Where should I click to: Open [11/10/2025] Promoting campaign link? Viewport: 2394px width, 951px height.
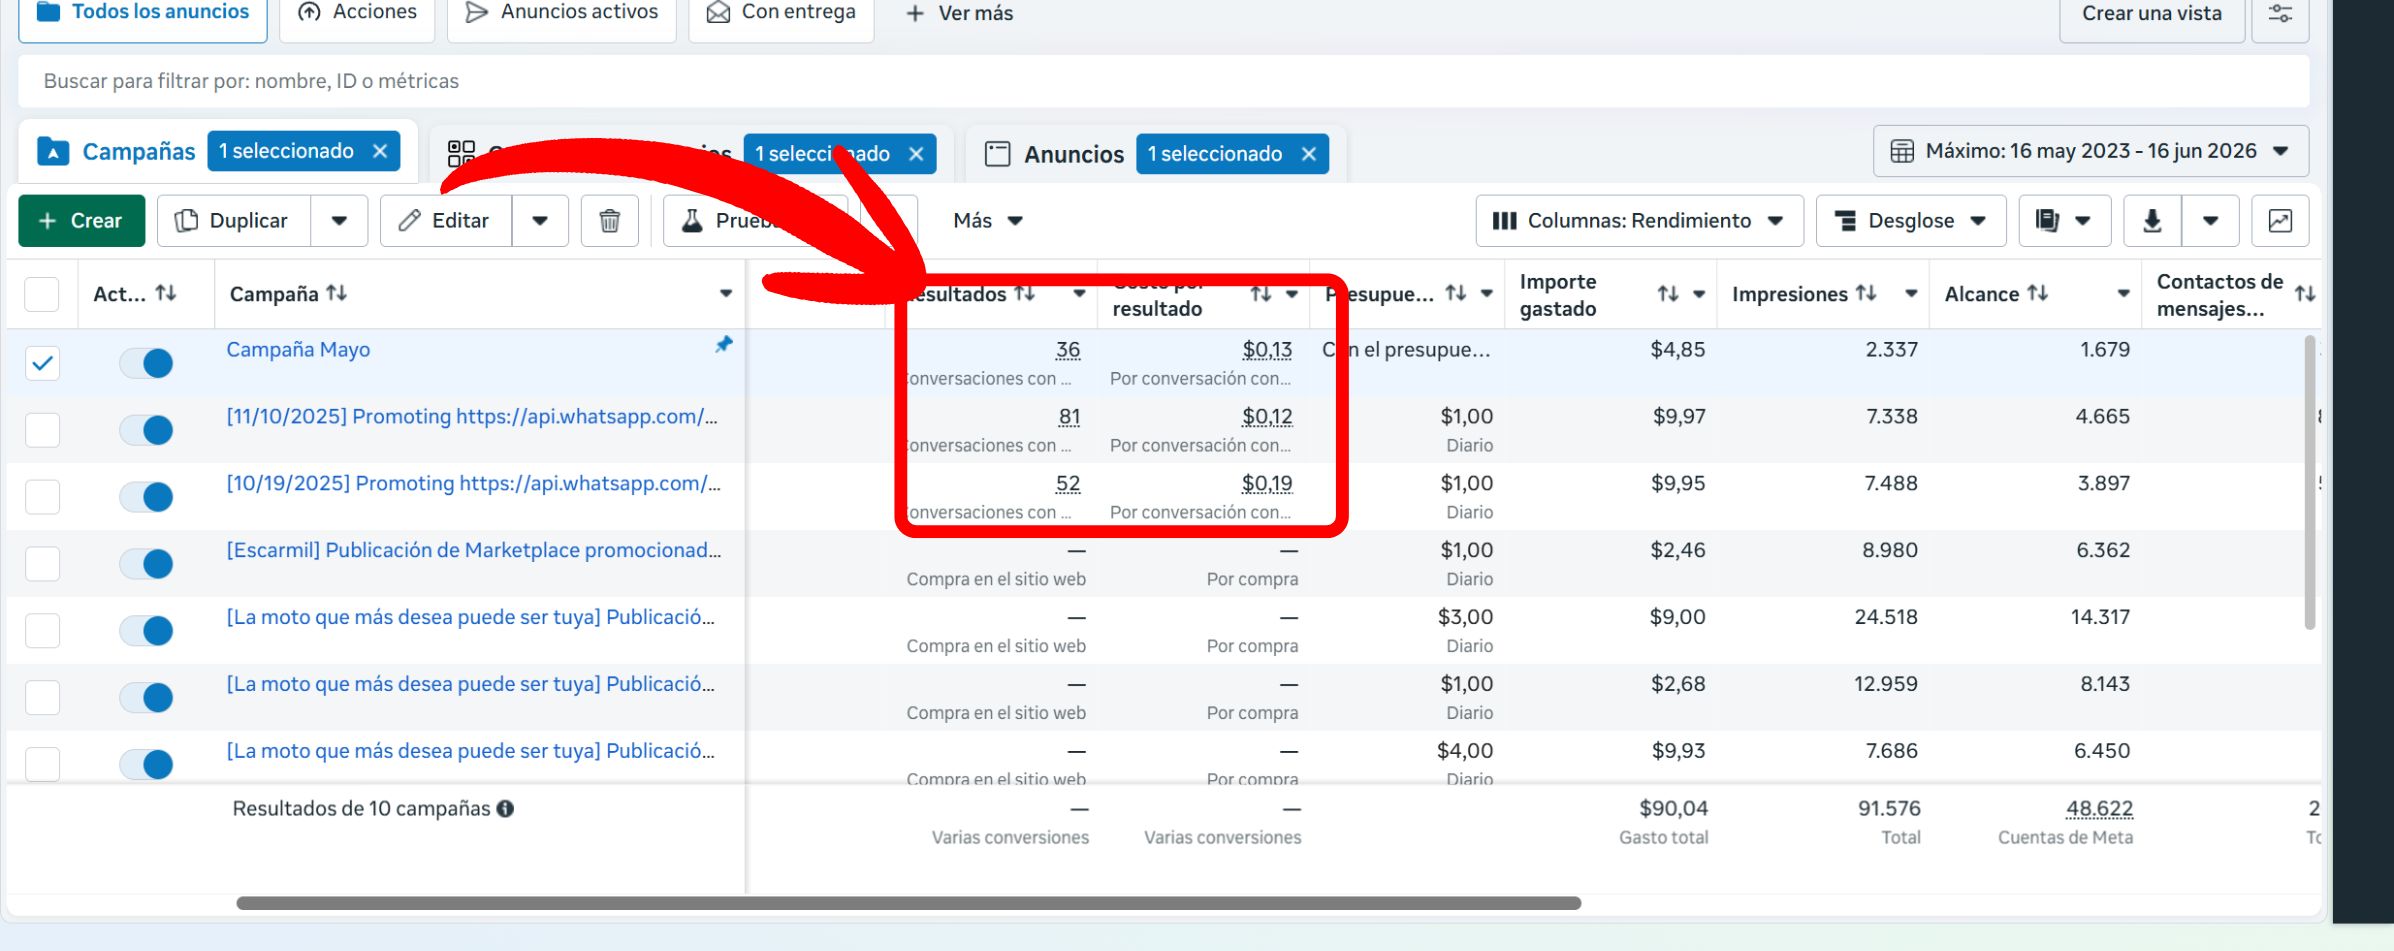pos(472,417)
